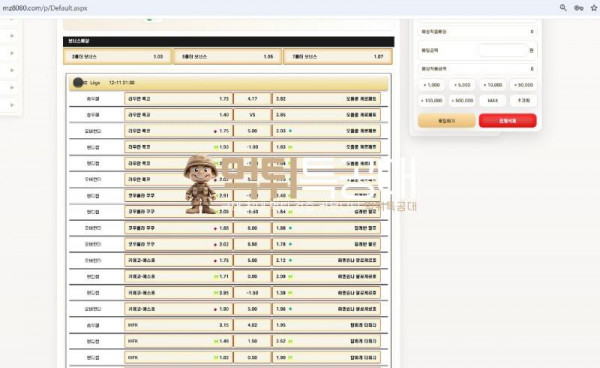Click the green H icon beside 1.71
The image size is (600, 368).
tap(216, 277)
